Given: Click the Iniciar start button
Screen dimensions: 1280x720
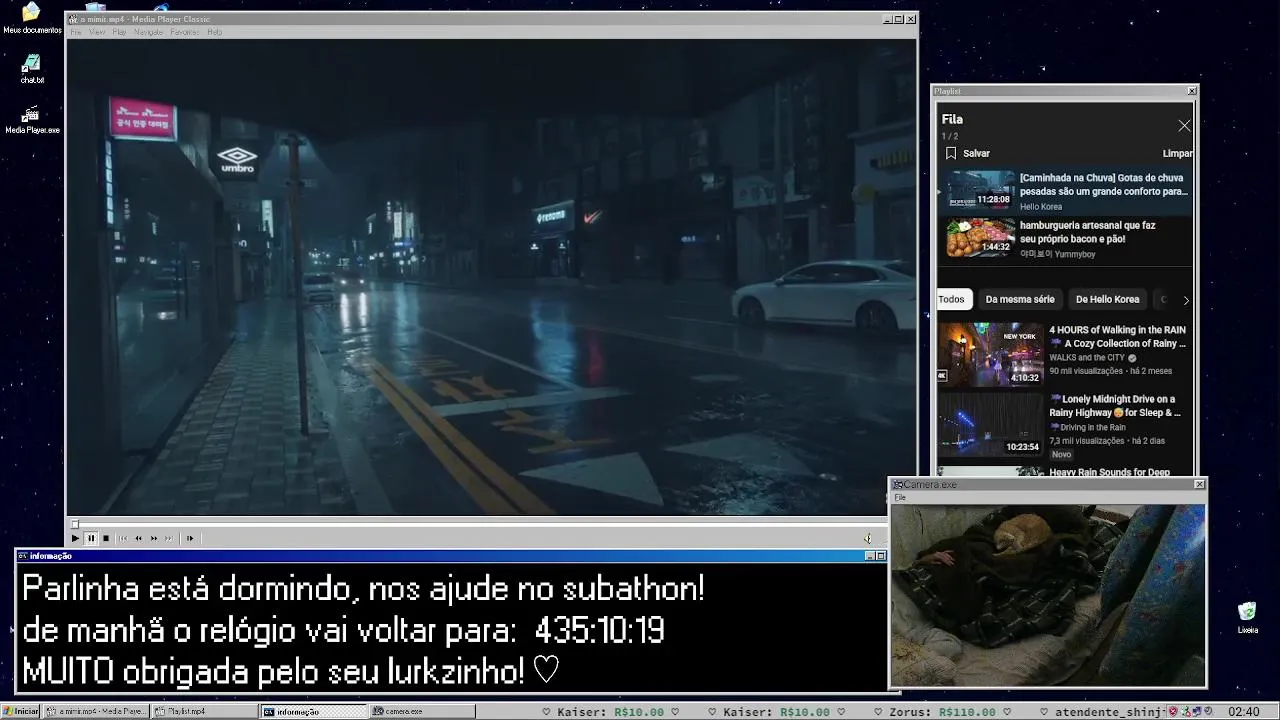Looking at the screenshot, I should [21, 711].
